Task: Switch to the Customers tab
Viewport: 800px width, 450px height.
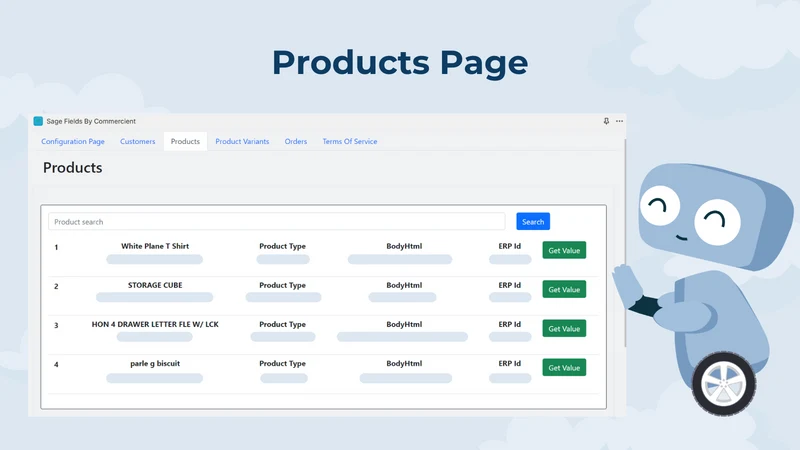Action: pos(137,141)
